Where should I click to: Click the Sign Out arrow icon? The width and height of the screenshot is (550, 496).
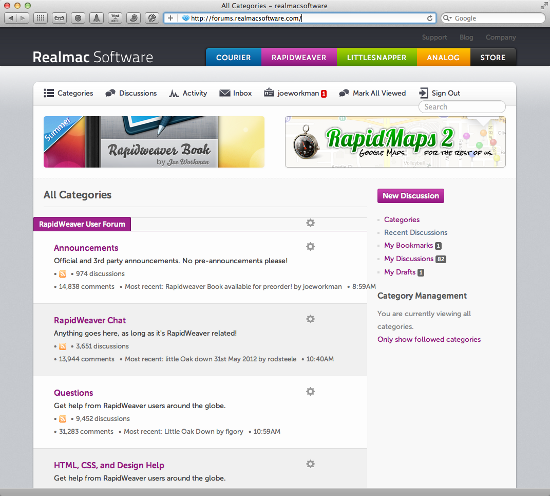point(423,93)
